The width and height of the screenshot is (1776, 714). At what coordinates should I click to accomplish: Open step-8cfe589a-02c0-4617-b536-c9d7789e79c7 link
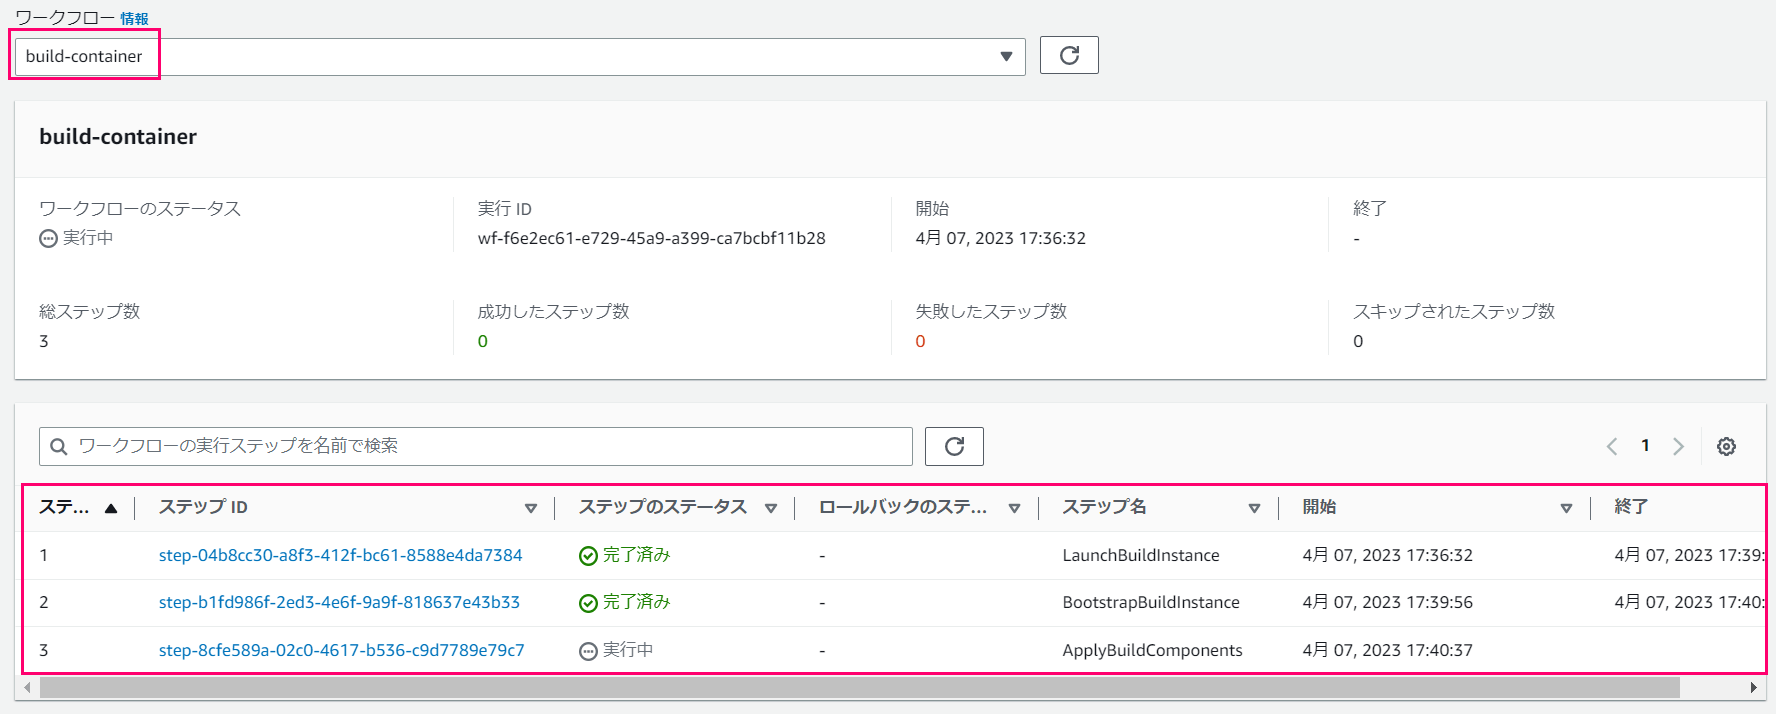point(341,650)
